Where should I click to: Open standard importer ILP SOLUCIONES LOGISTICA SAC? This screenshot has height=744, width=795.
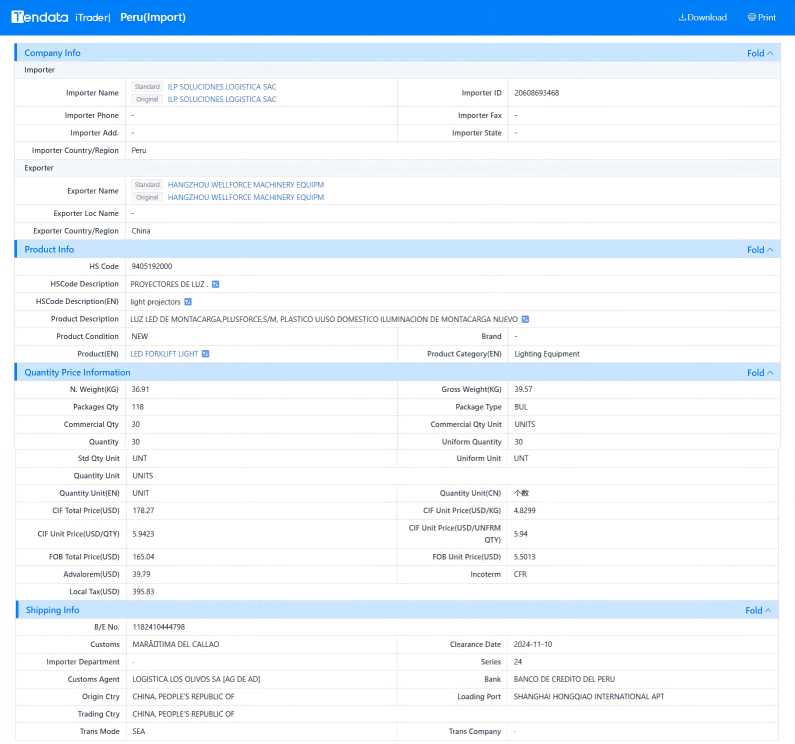tap(222, 87)
